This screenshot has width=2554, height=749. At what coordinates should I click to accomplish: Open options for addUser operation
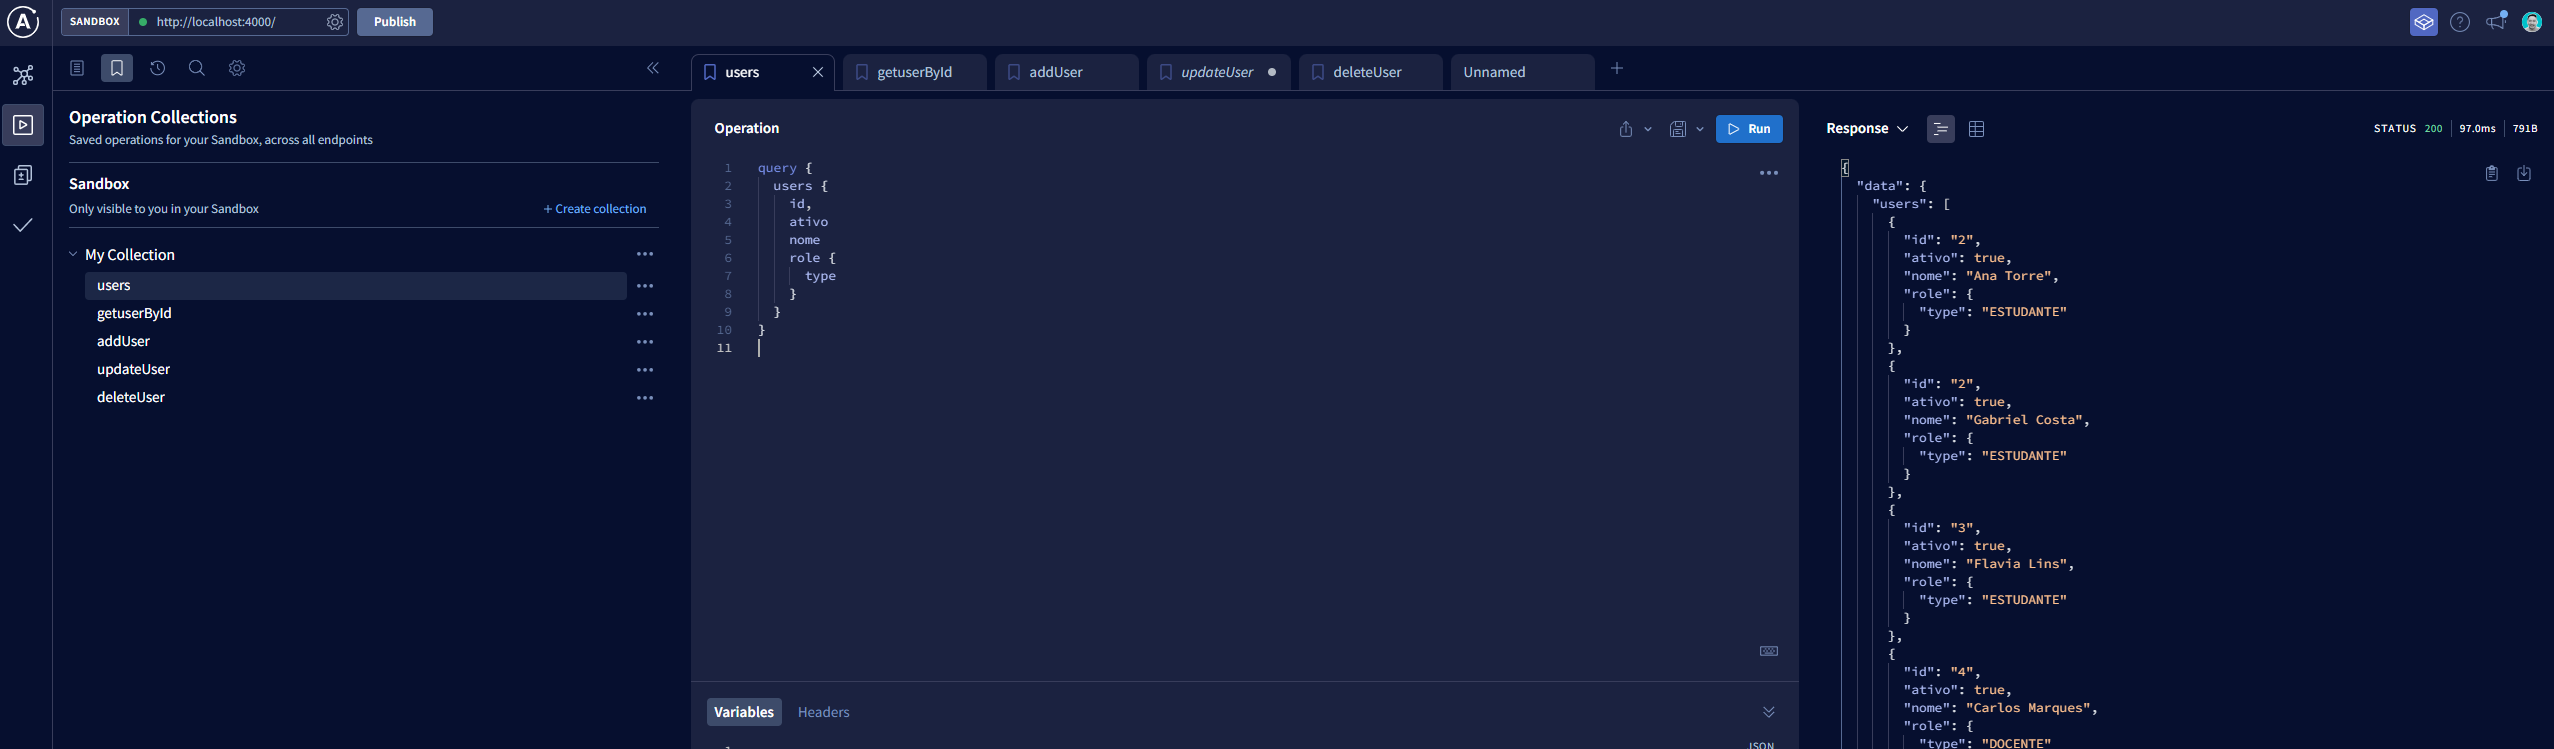(x=645, y=342)
